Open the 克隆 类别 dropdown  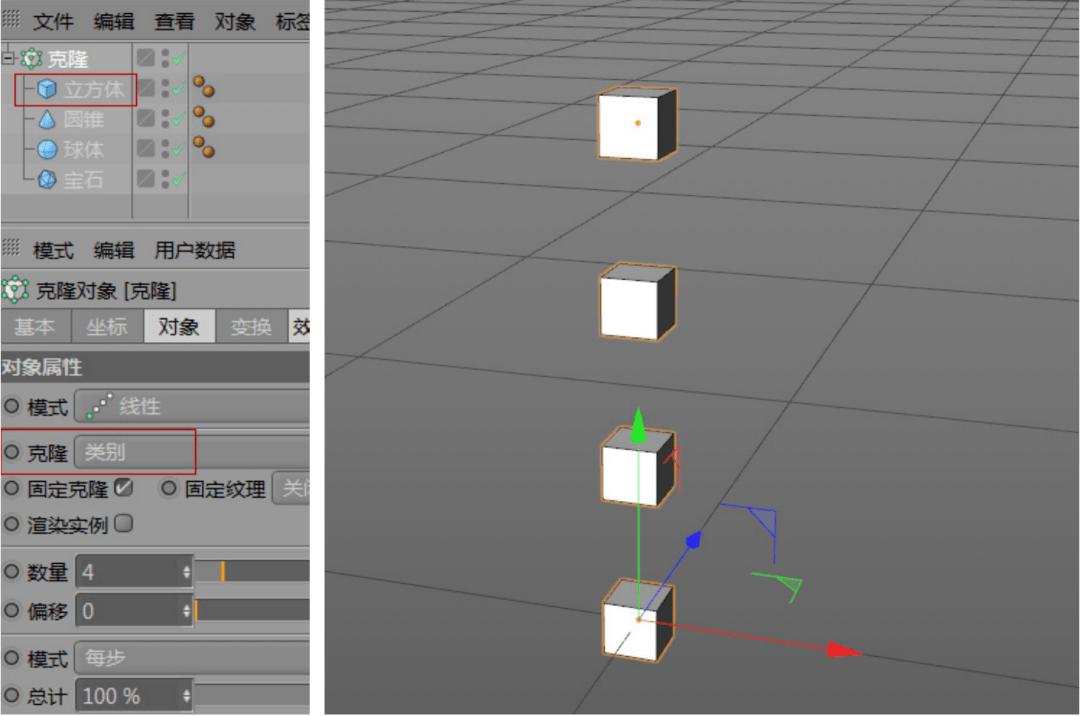coord(192,452)
